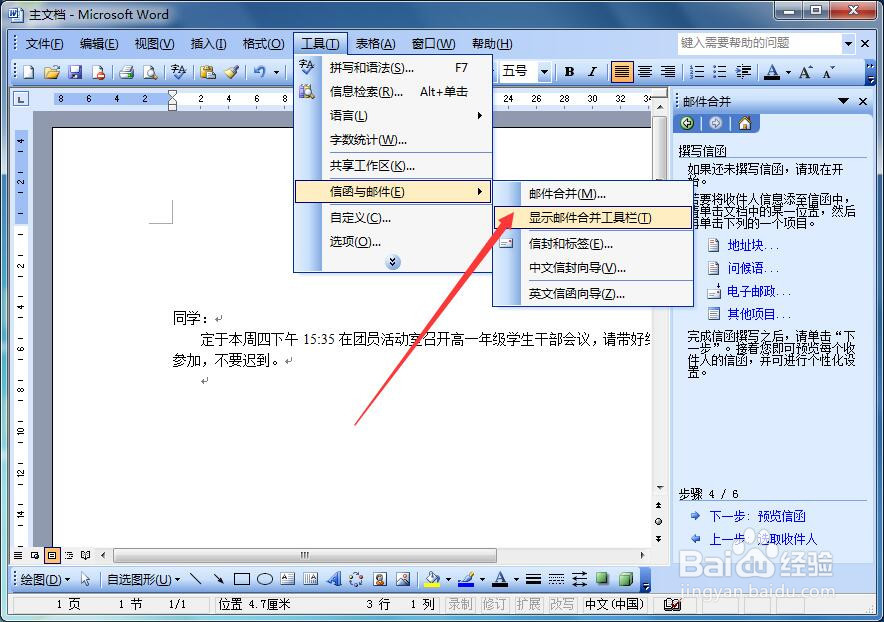Image resolution: width=884 pixels, height=622 pixels.
Task: Open the 邮件合并 task pane dropdown arrow
Action: pos(843,102)
